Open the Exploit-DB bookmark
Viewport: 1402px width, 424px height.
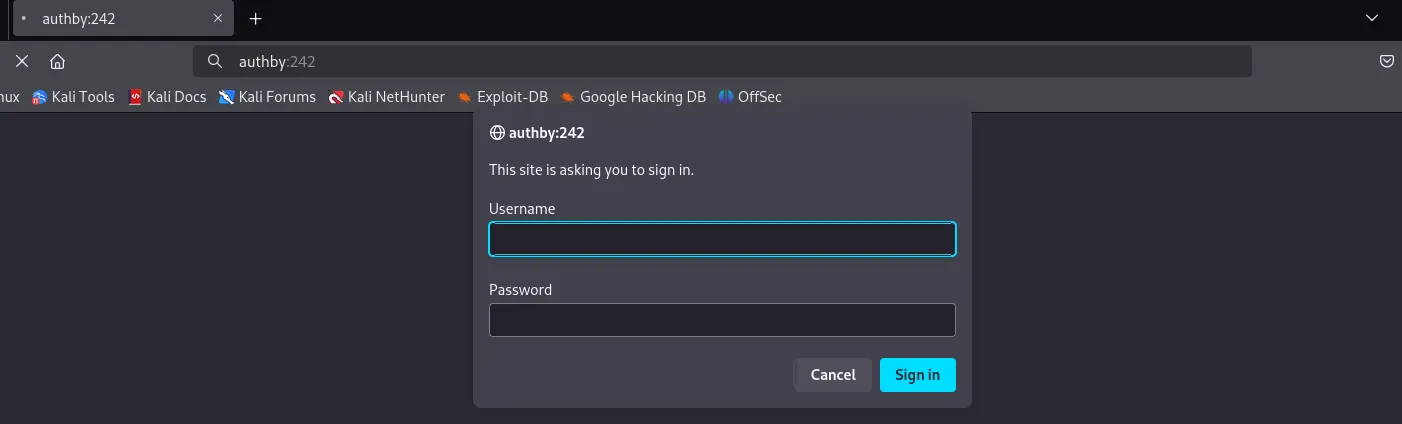coord(503,97)
